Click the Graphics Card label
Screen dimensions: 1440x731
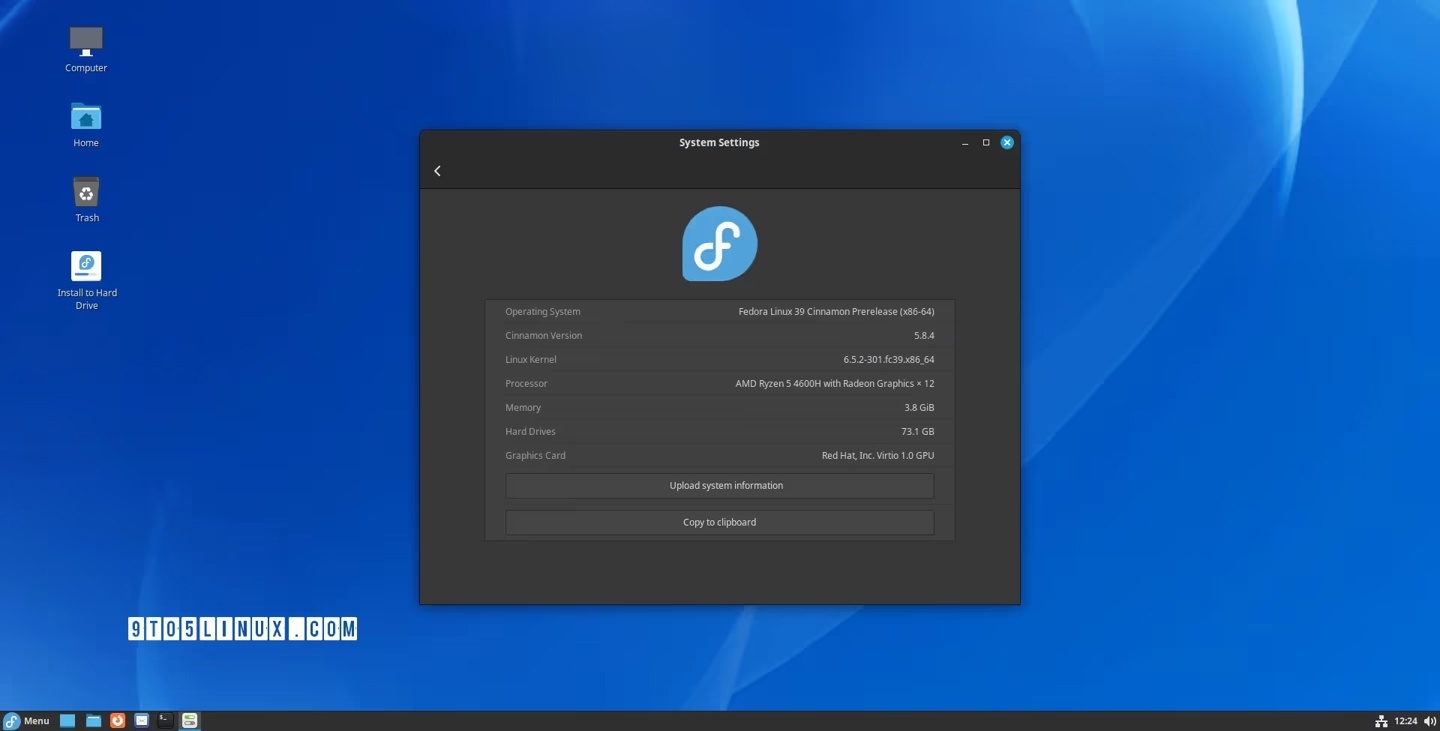click(535, 456)
